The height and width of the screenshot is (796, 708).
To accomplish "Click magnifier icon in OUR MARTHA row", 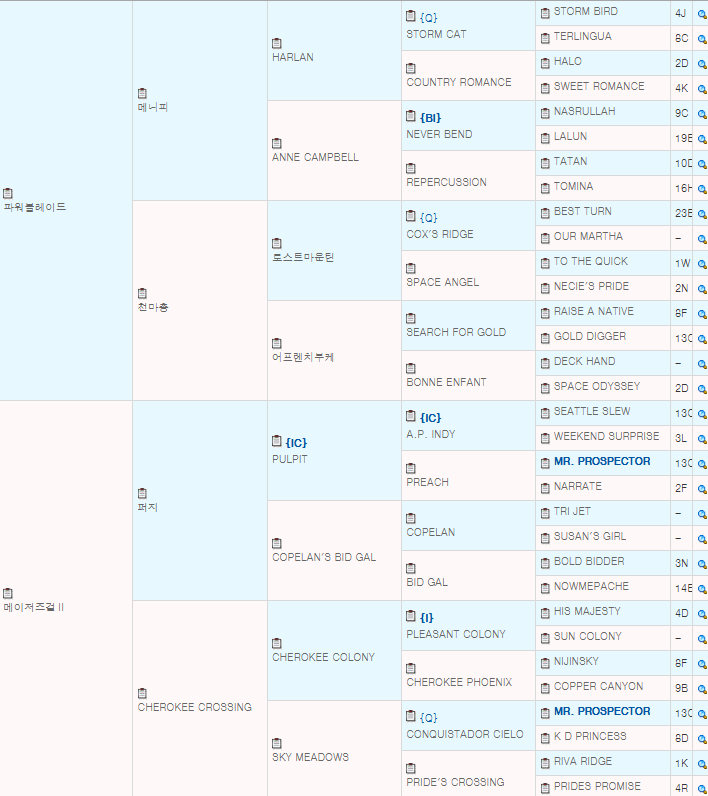I will point(702,239).
